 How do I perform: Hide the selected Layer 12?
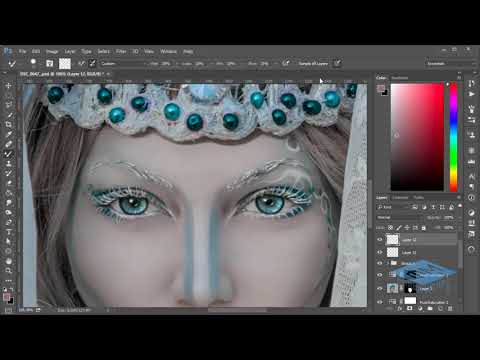[380, 239]
